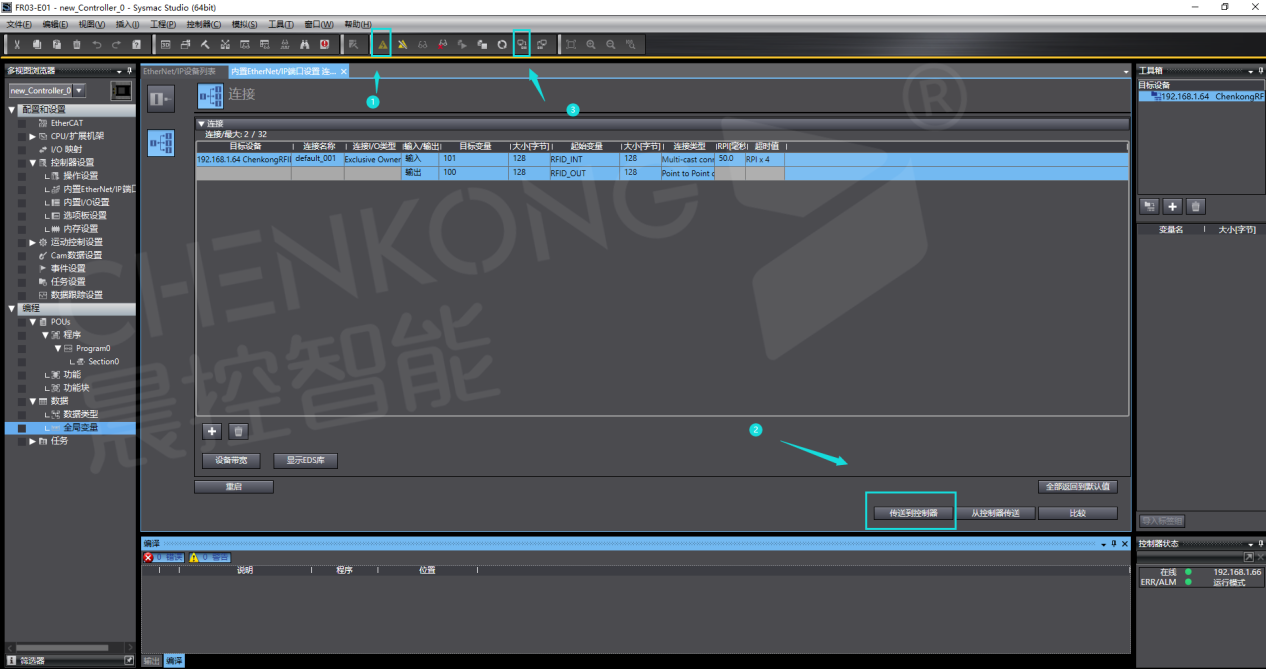Collapse the 控制器设置 tree node
The width and height of the screenshot is (1266, 669).
33,162
